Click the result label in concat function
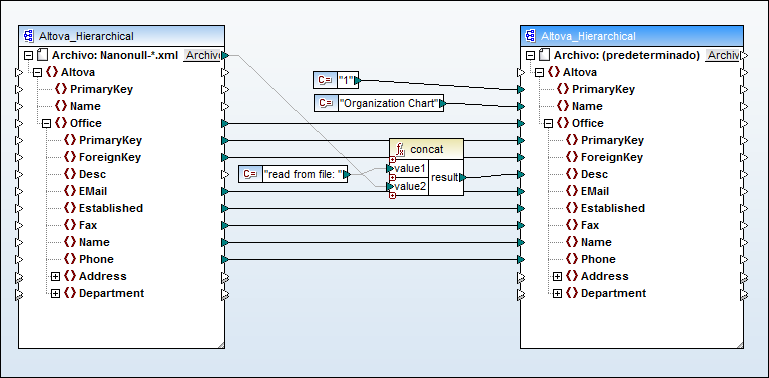Viewport: 769px width, 378px height. 444,177
